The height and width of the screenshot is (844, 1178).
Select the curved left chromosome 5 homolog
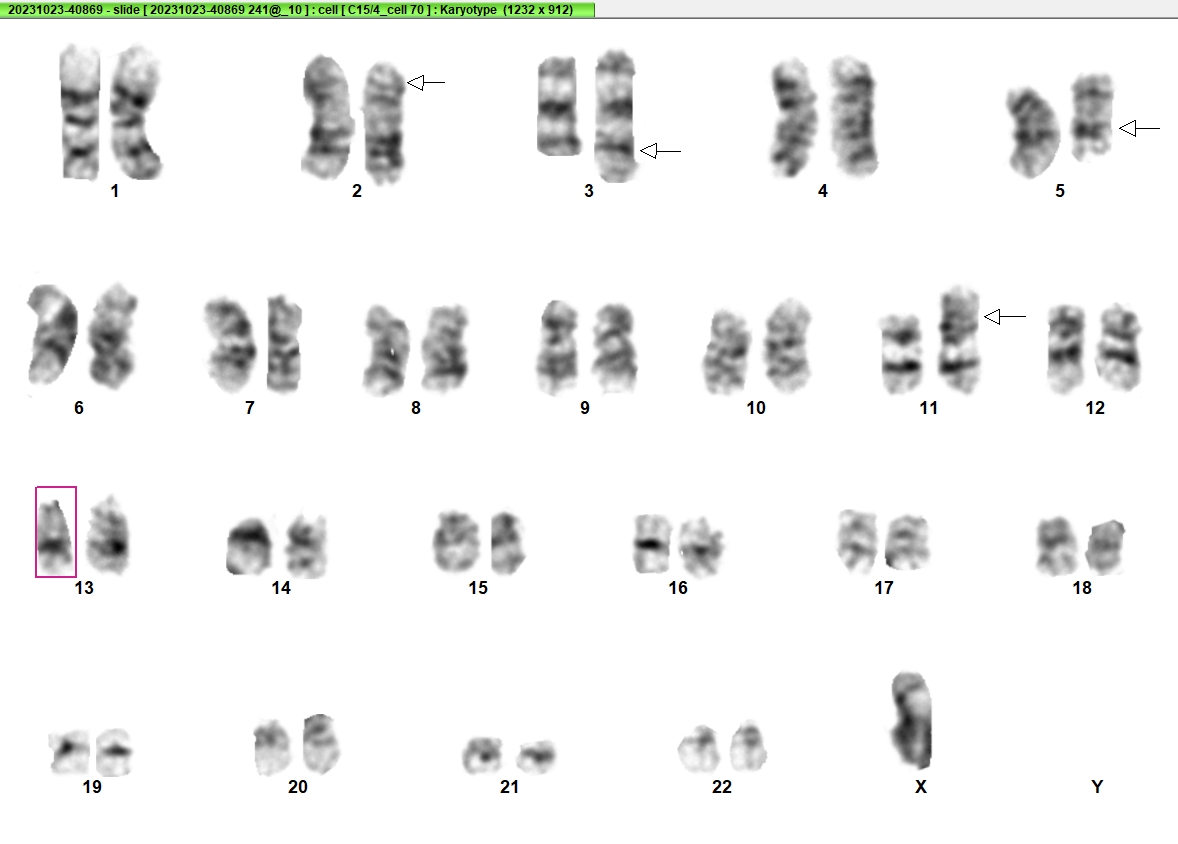pos(1033,132)
